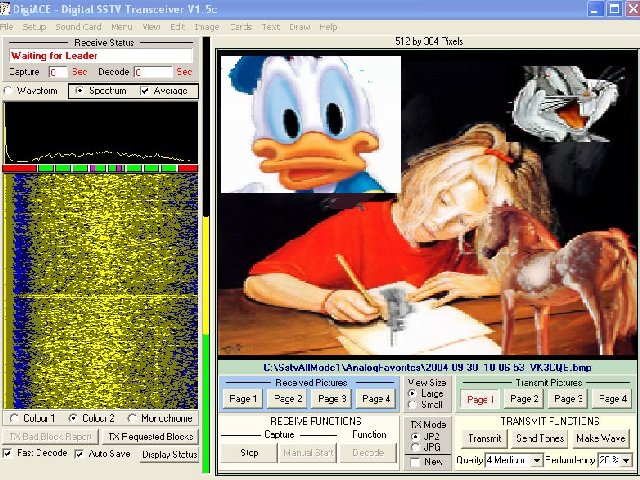640x480 pixels.
Task: Click the Send Tones button
Action: 540,439
